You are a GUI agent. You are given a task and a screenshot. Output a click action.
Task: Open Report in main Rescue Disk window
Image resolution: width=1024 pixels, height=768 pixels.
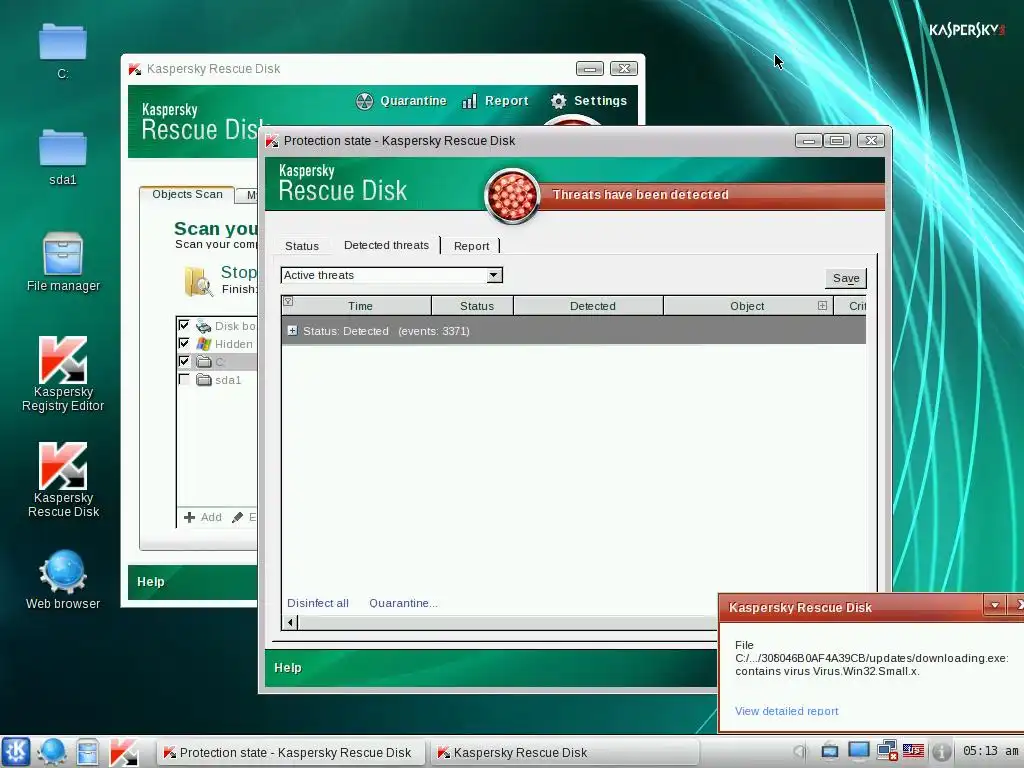click(x=495, y=101)
